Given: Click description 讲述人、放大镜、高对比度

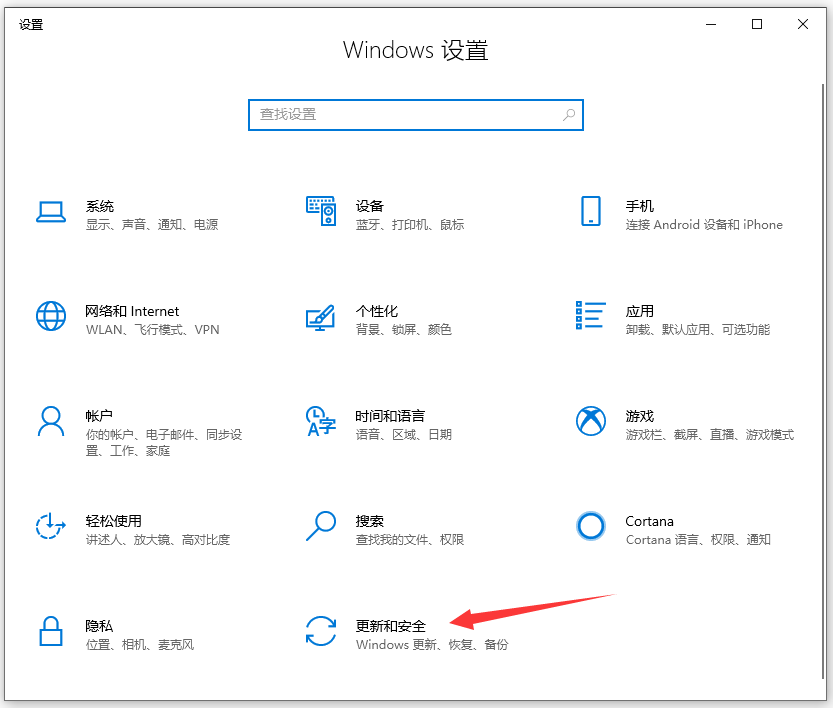Looking at the screenshot, I should pos(158,540).
